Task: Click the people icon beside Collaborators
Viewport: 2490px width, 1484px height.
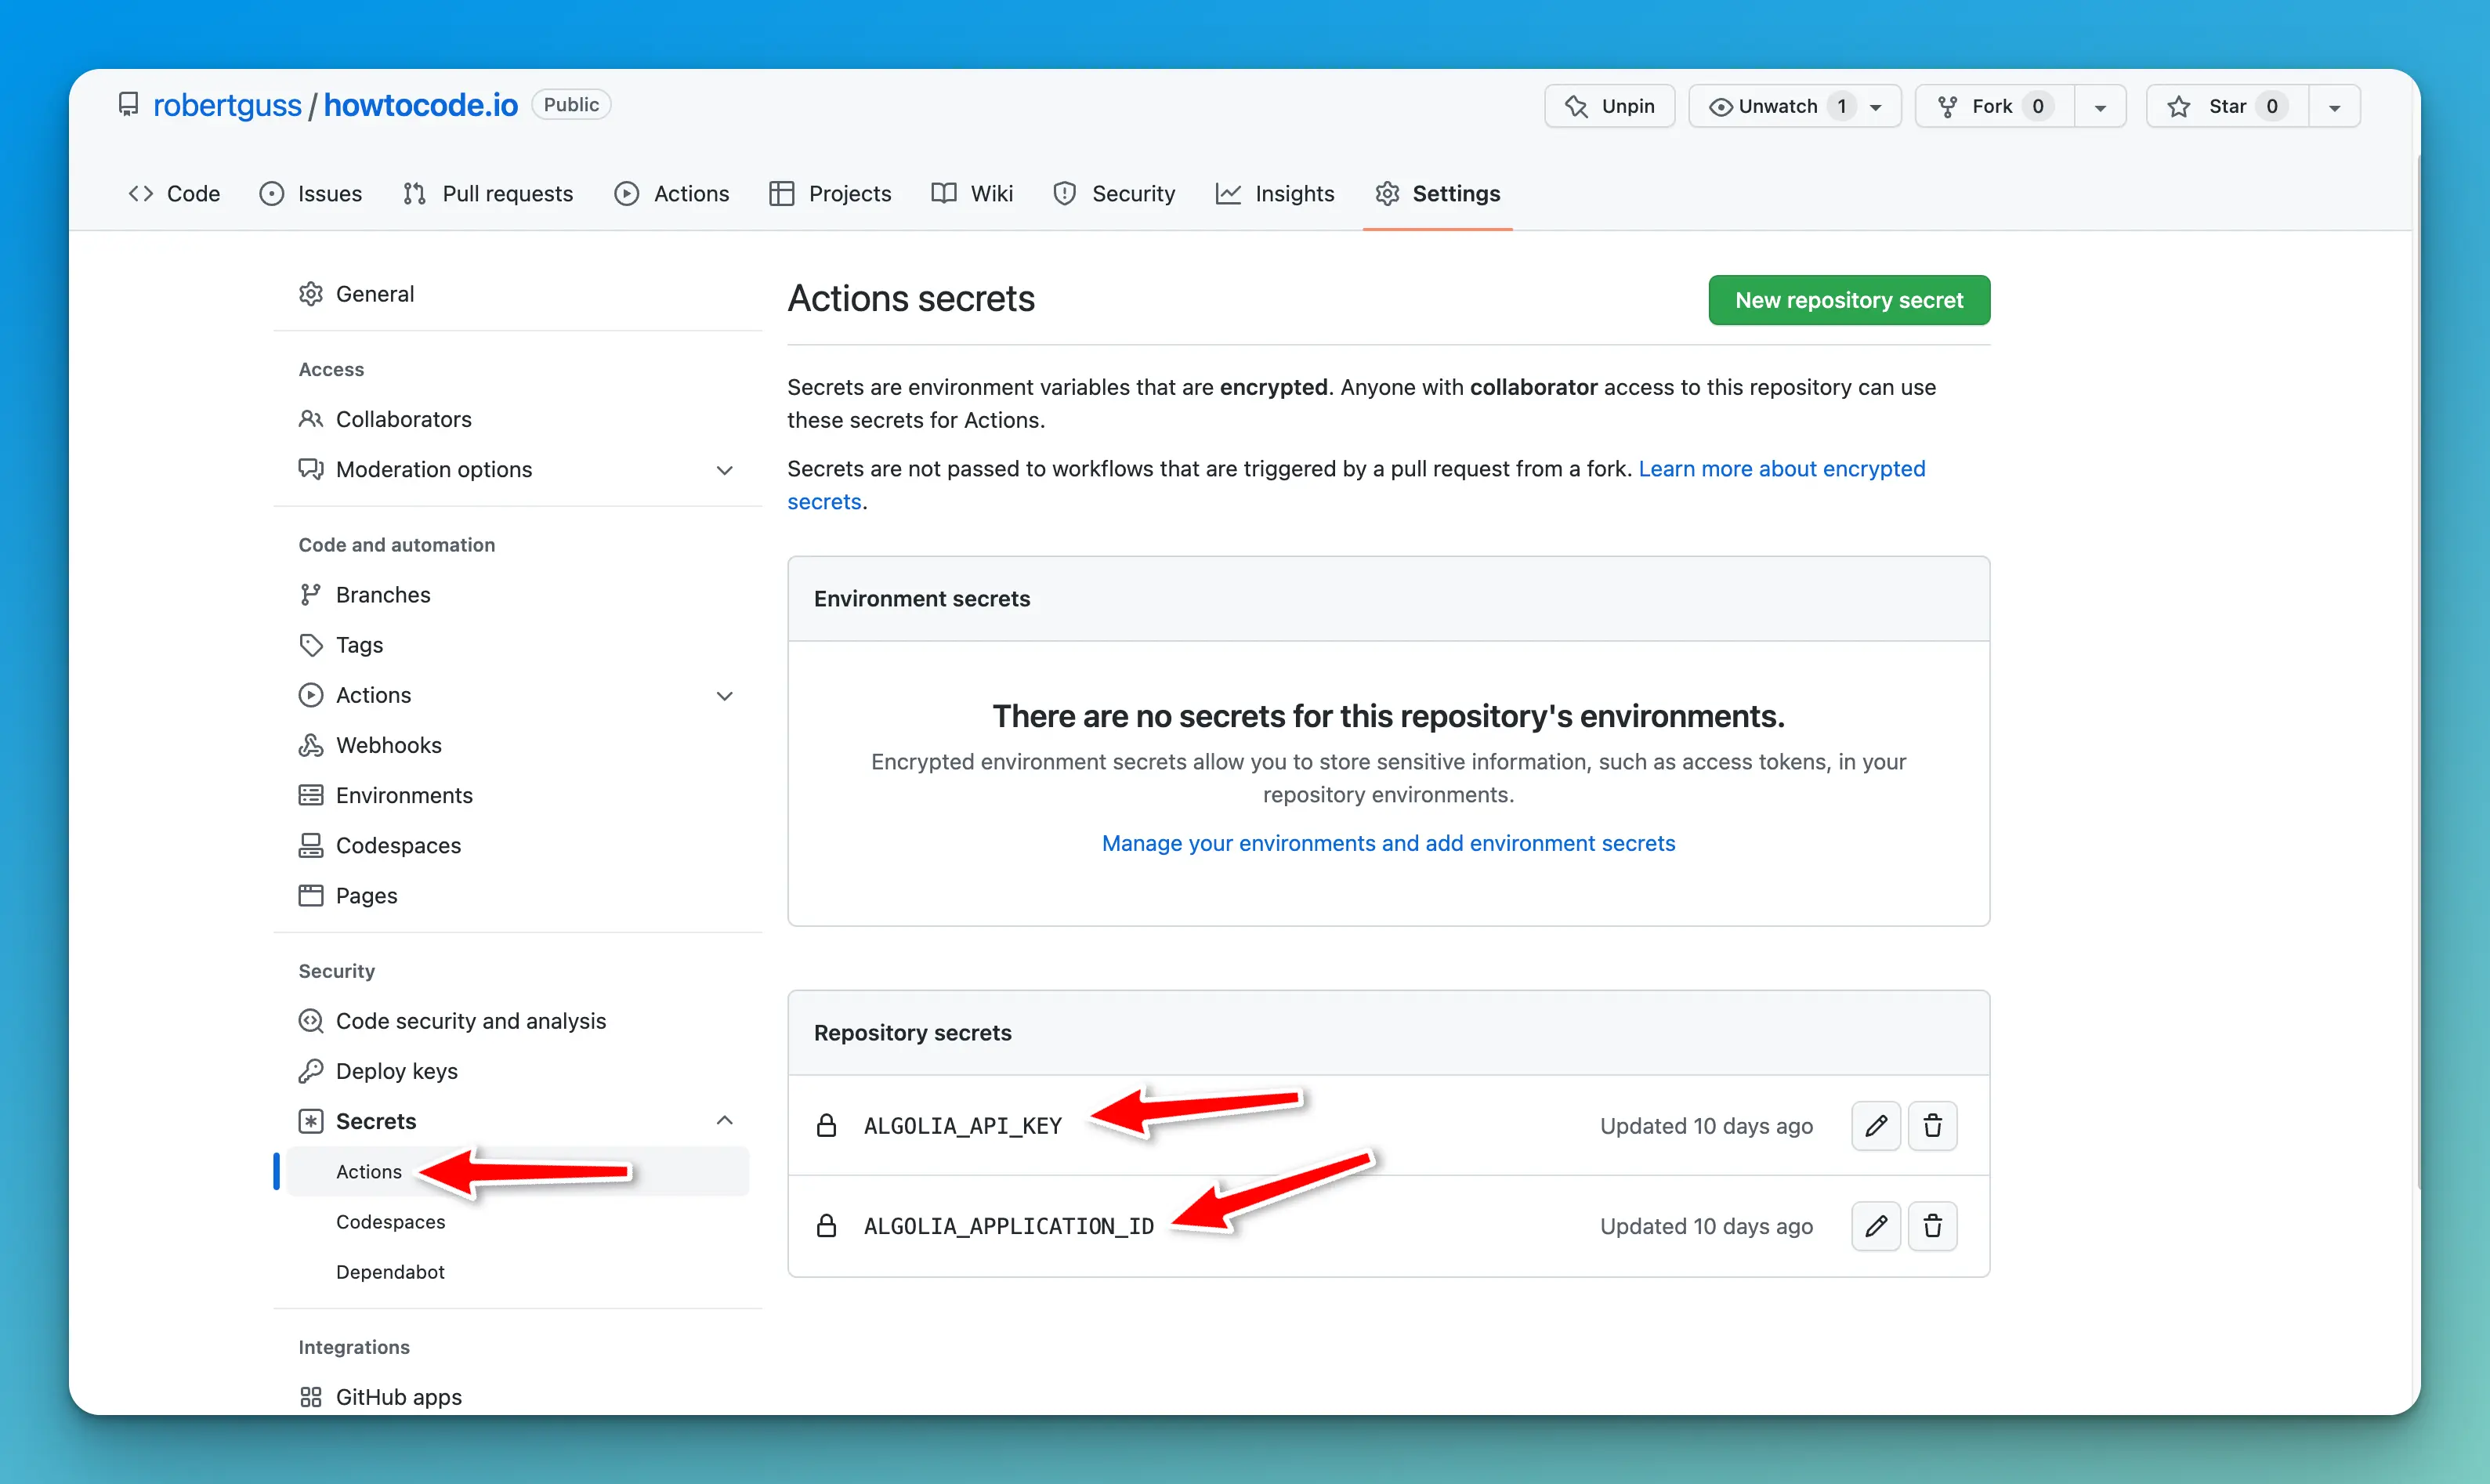Action: 311,419
